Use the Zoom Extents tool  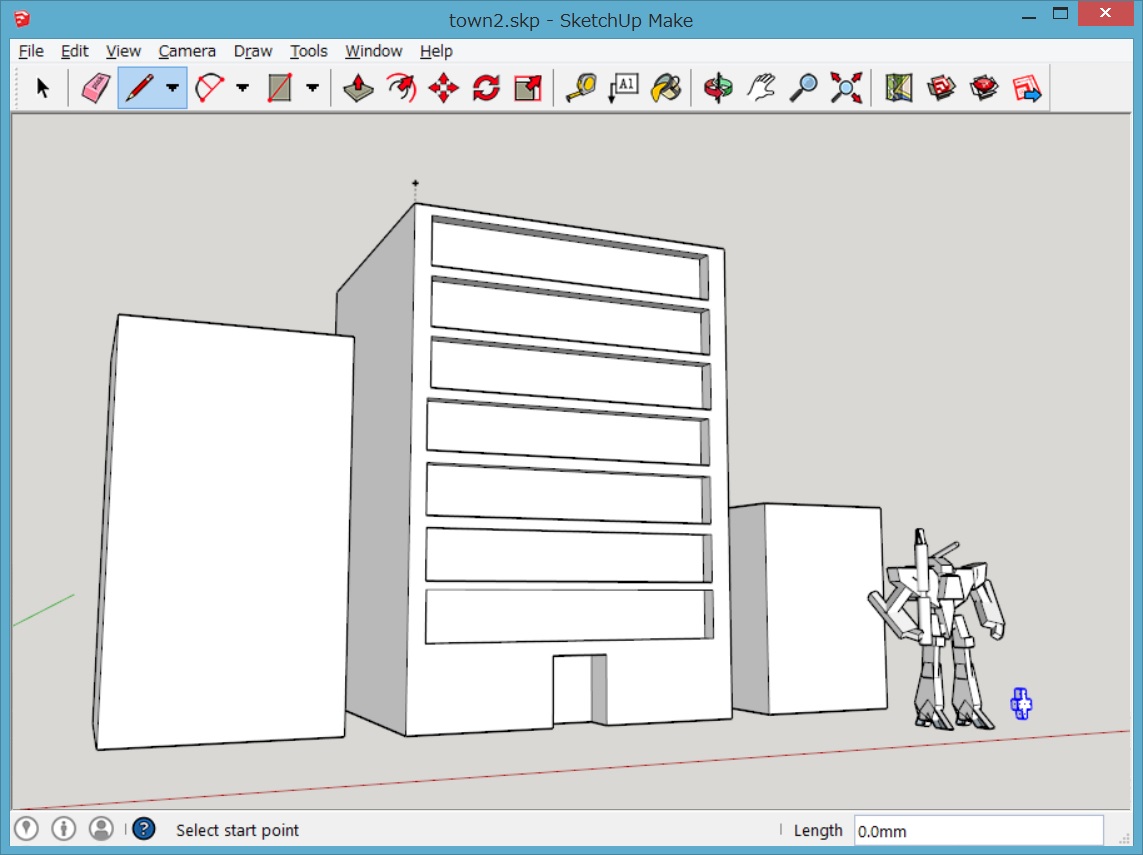pos(846,88)
